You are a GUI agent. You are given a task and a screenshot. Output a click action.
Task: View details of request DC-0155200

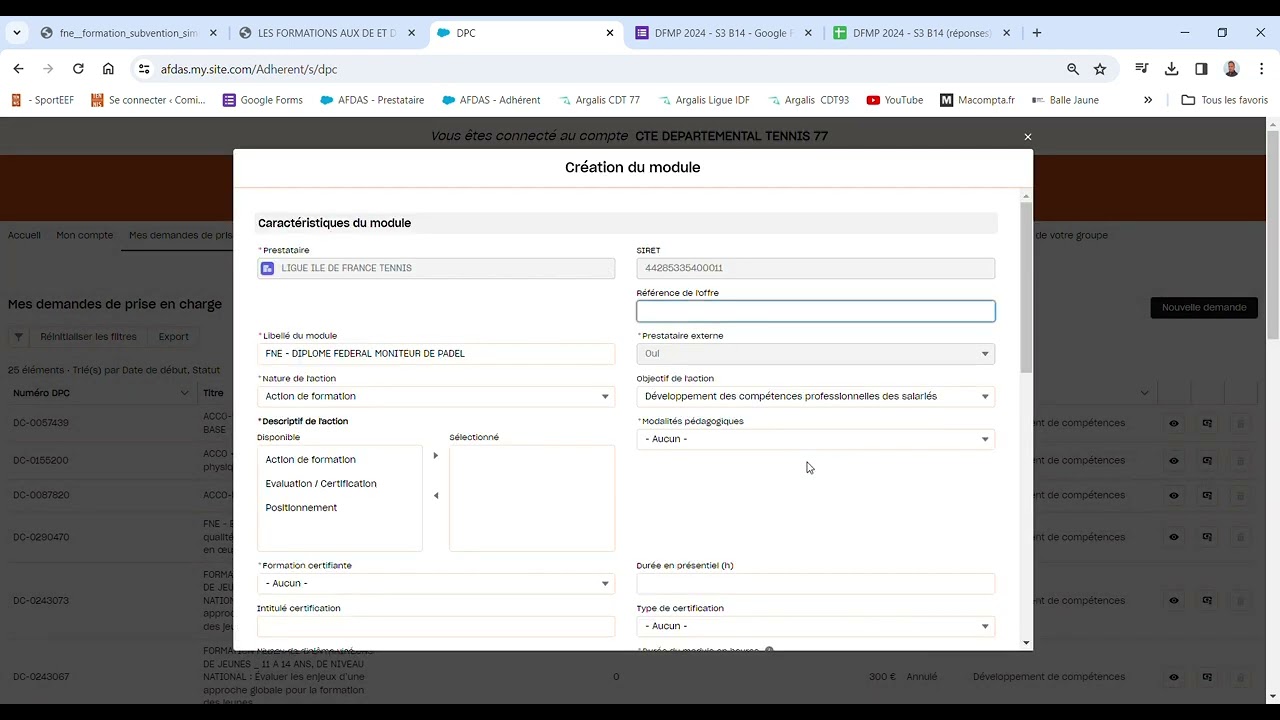pos(1174,461)
